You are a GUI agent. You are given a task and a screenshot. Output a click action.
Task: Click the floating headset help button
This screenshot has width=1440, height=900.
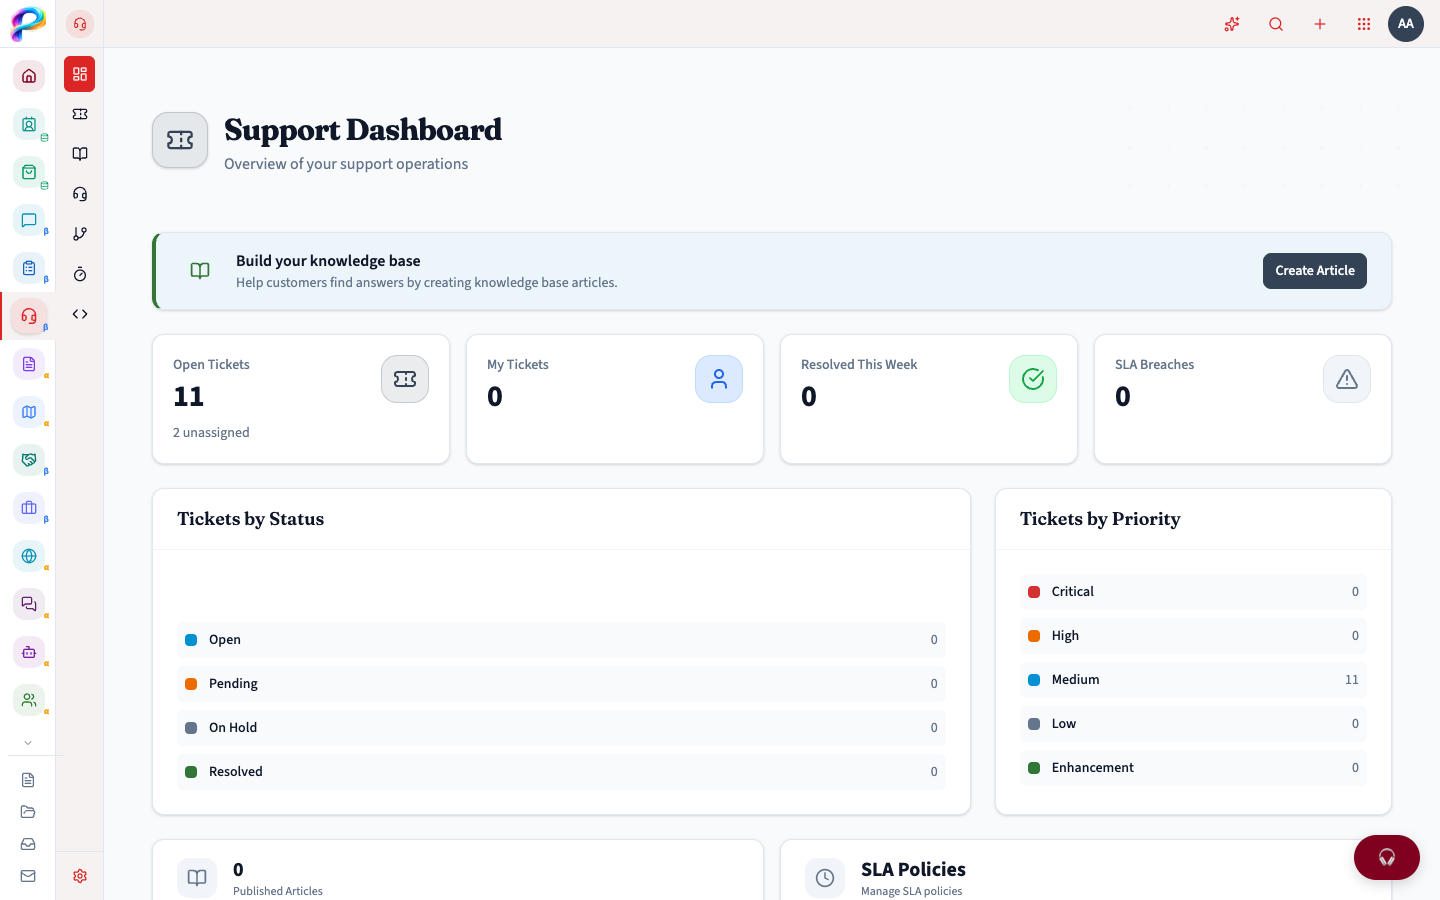pos(1386,857)
